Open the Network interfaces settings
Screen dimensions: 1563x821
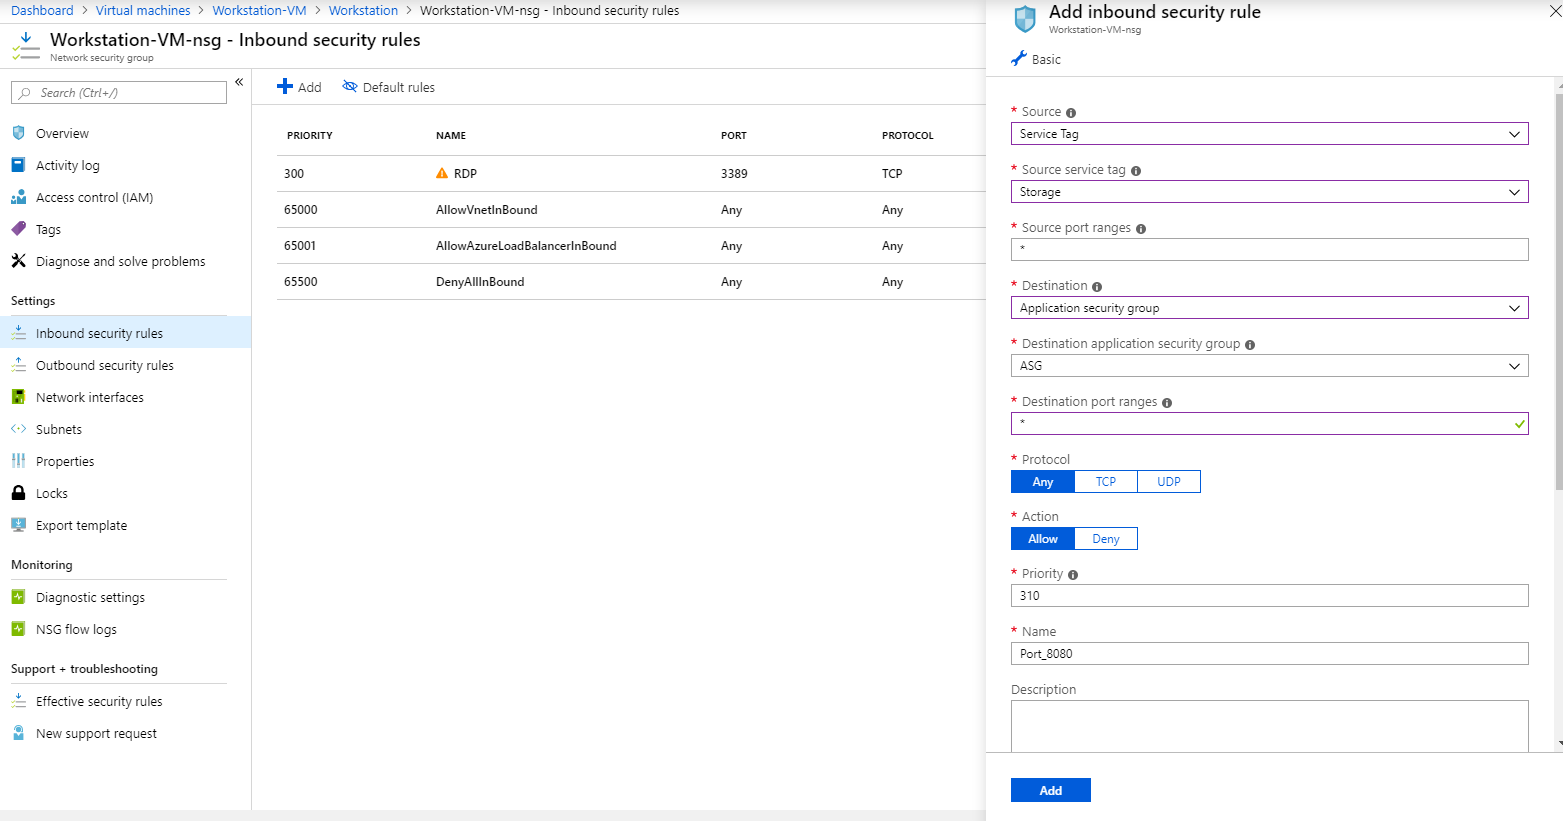click(89, 397)
